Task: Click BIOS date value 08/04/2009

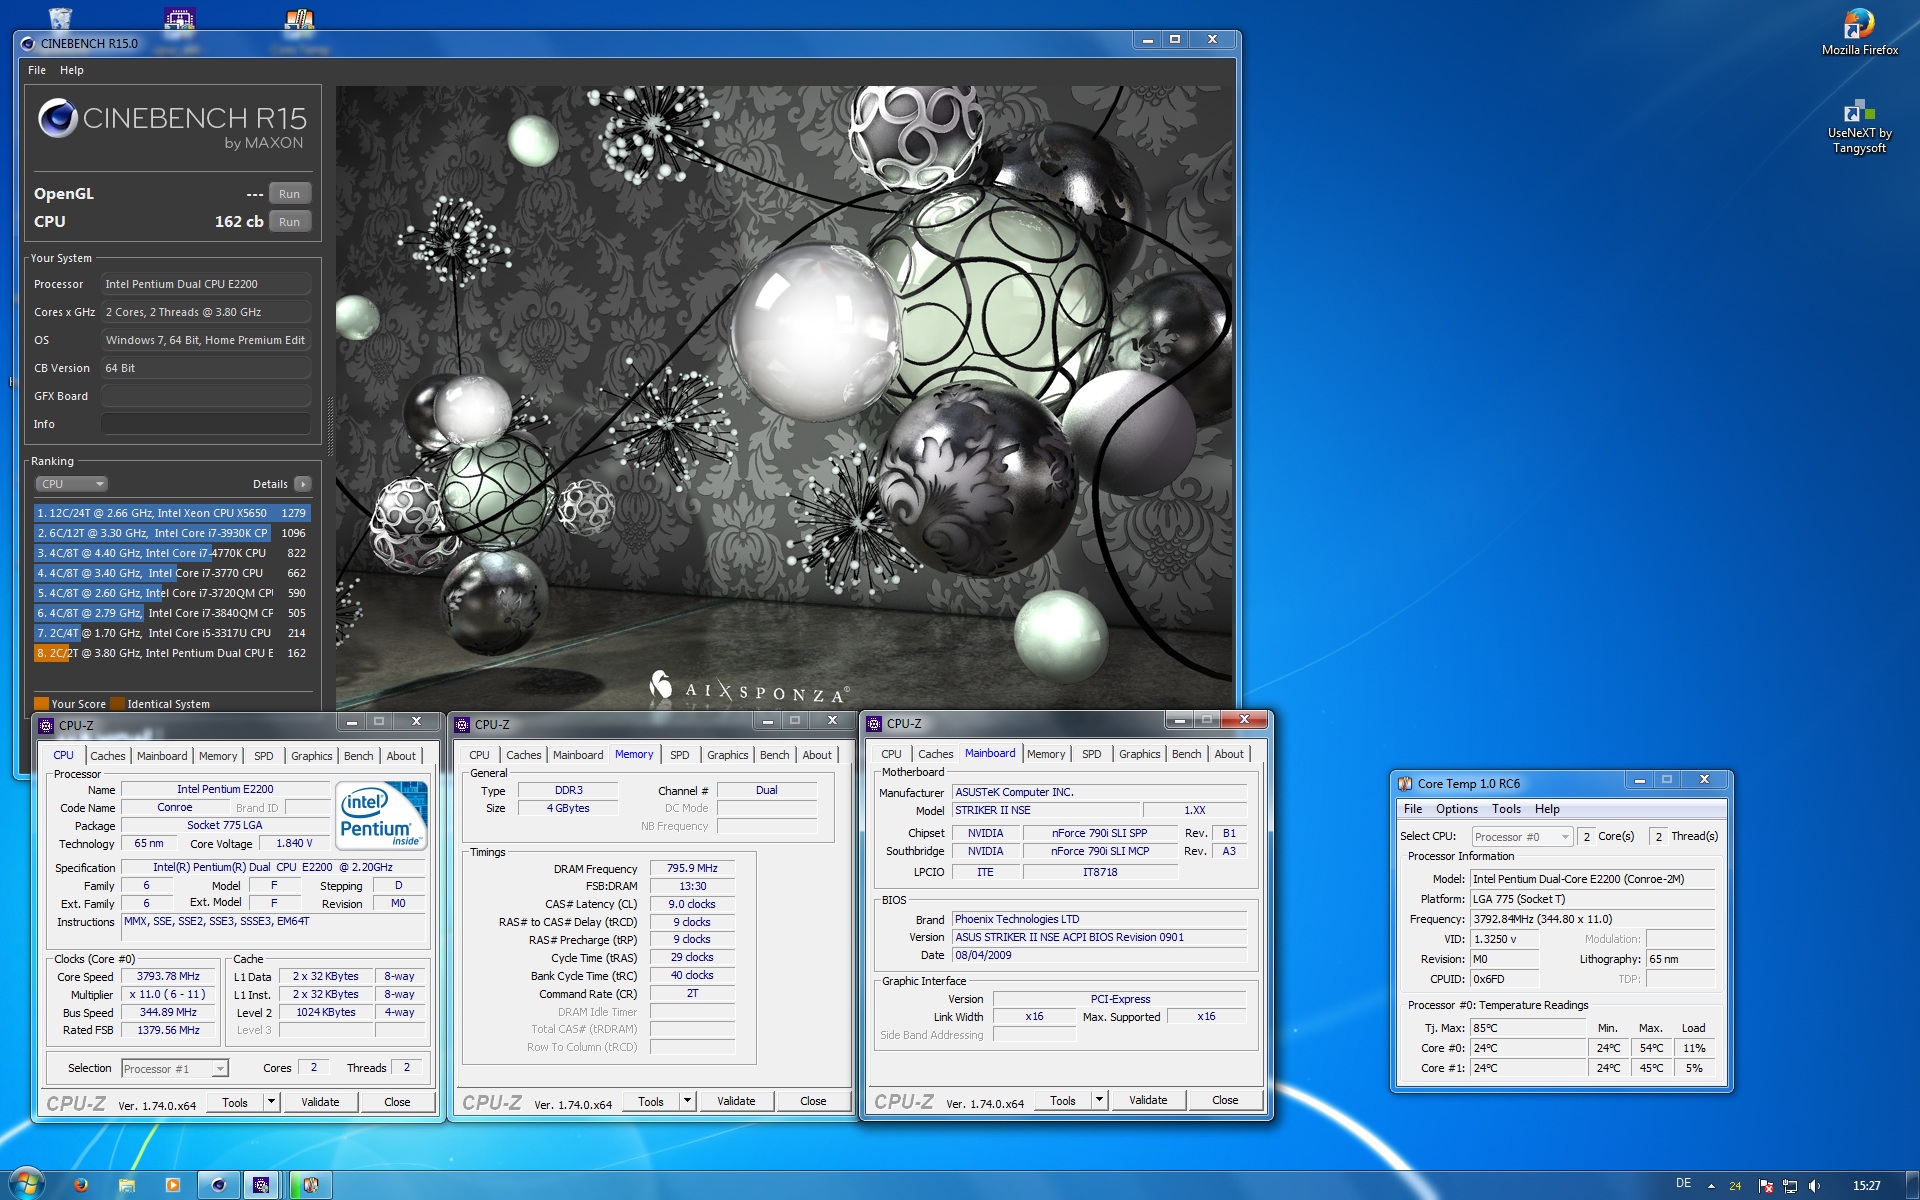Action: pyautogui.click(x=1099, y=955)
